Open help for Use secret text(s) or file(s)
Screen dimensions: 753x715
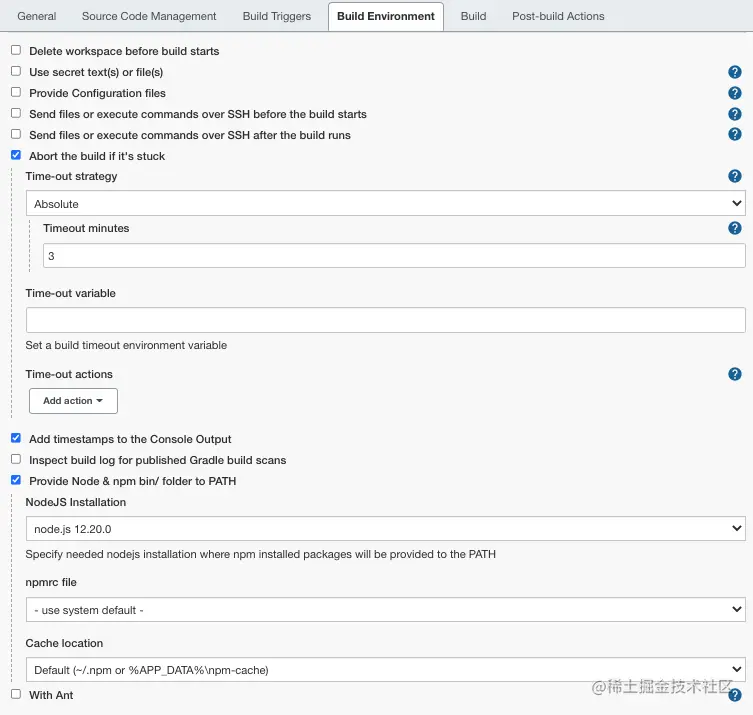tap(734, 72)
